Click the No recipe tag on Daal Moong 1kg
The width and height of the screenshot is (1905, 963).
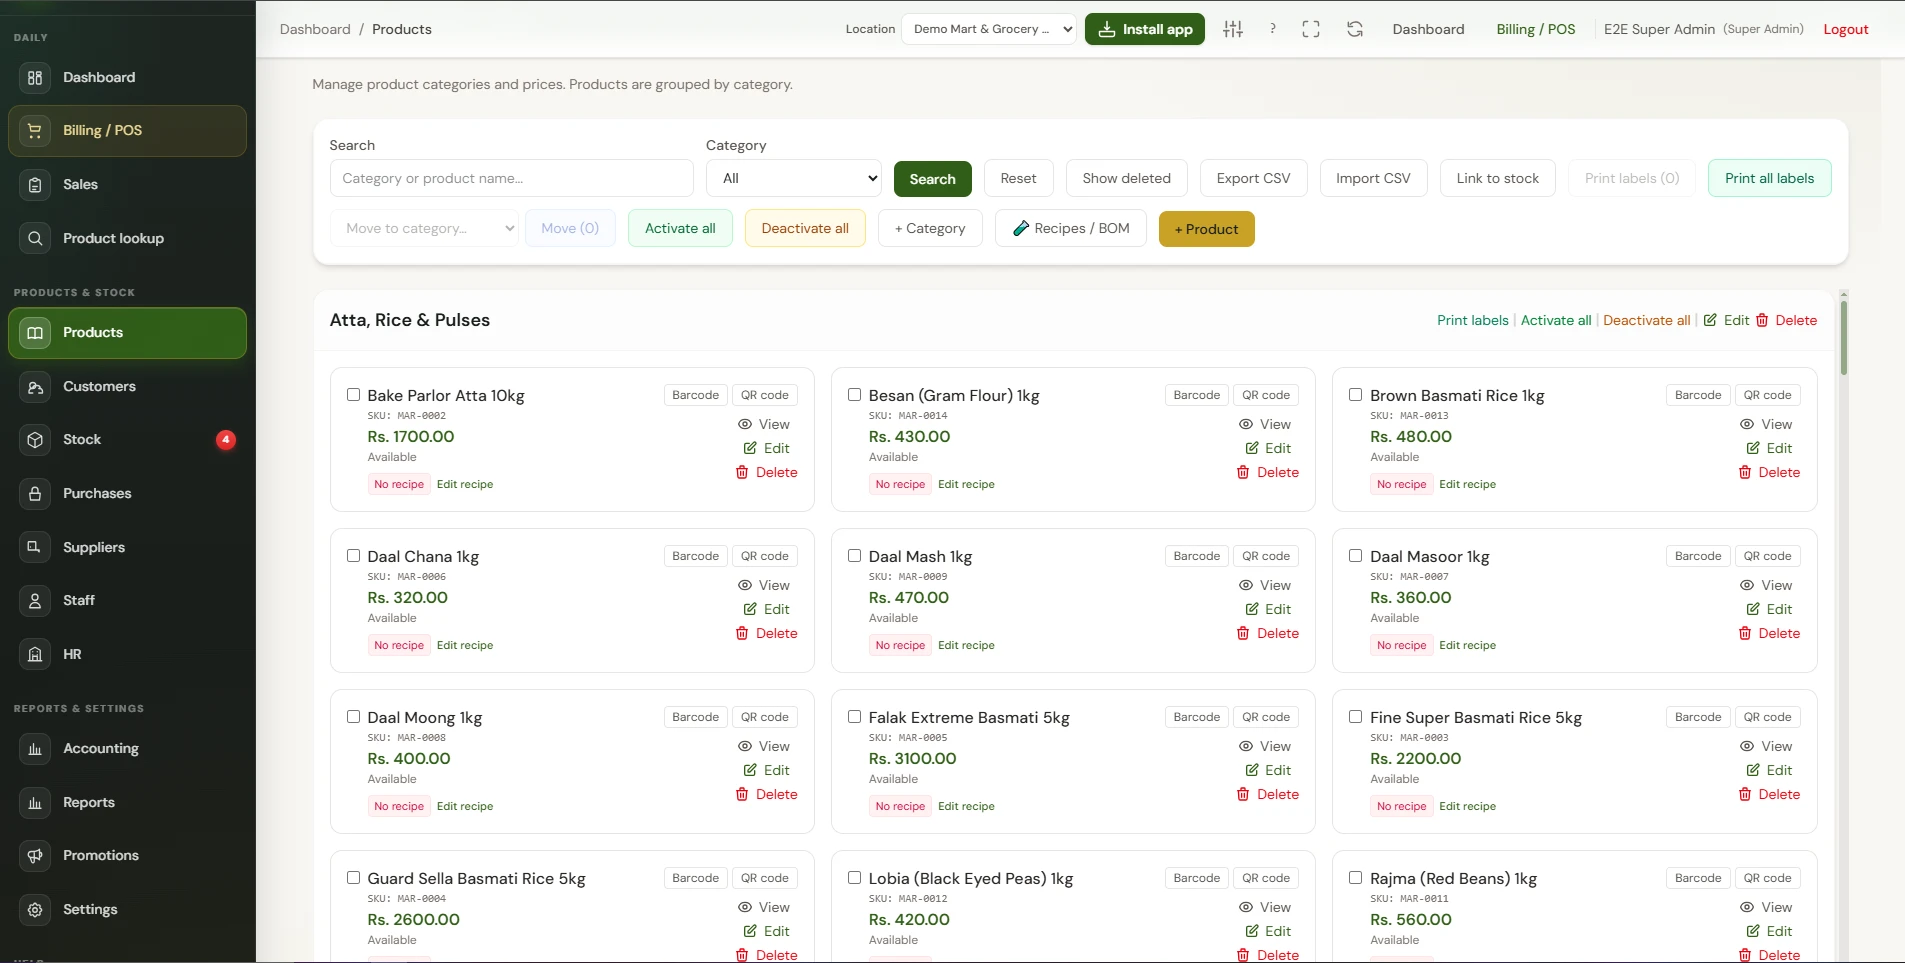(x=399, y=806)
